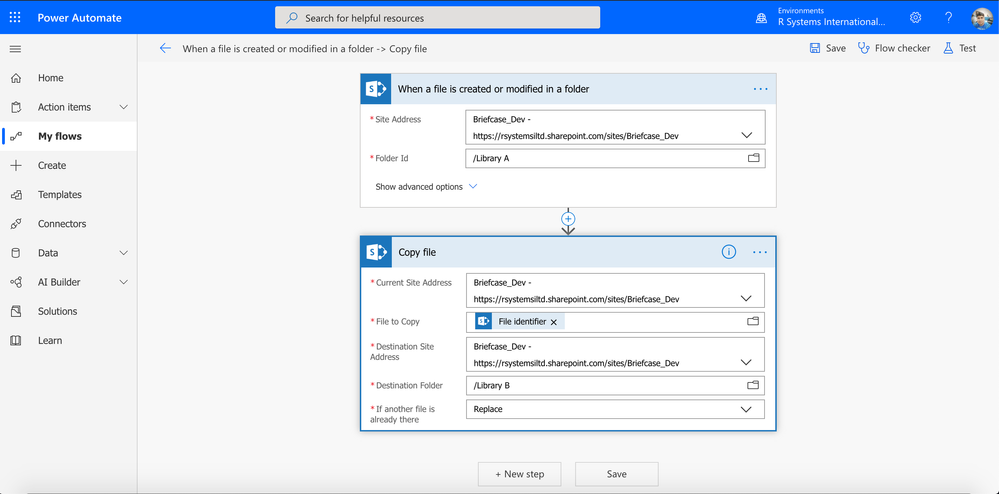Click the Copy file info icon
This screenshot has height=494, width=999.
tap(729, 252)
